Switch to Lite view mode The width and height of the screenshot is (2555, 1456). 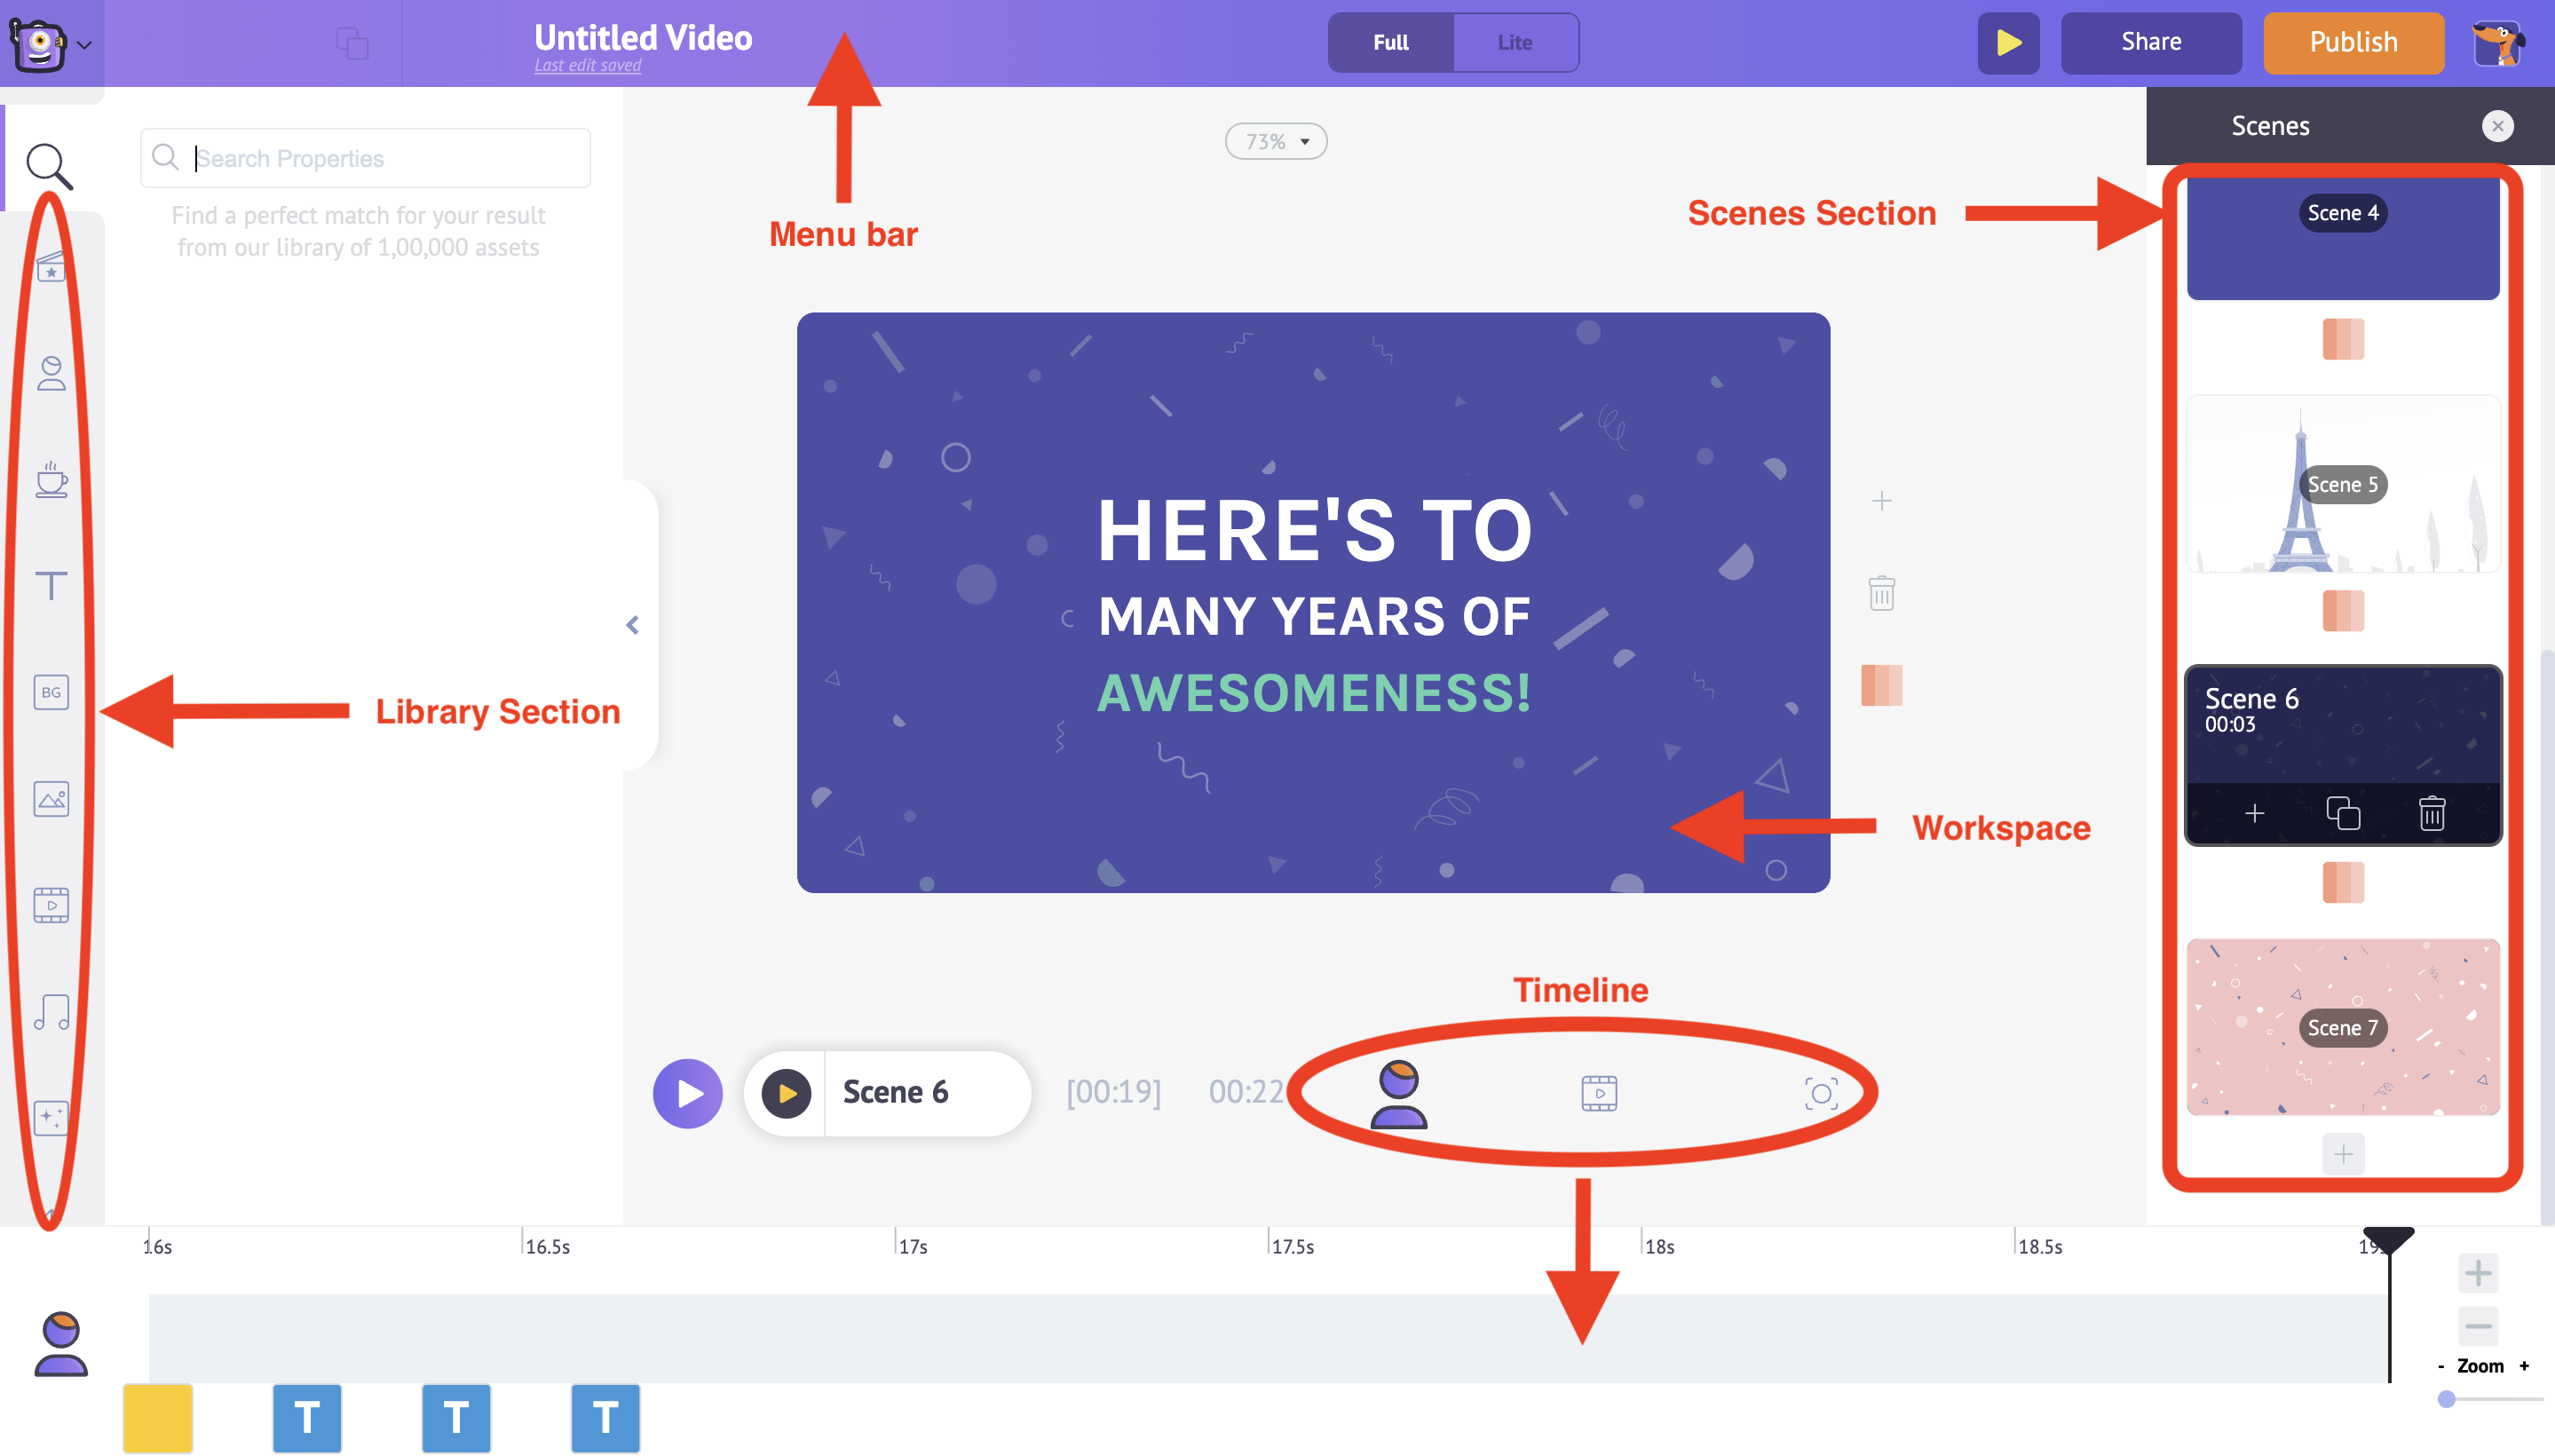[x=1513, y=42]
